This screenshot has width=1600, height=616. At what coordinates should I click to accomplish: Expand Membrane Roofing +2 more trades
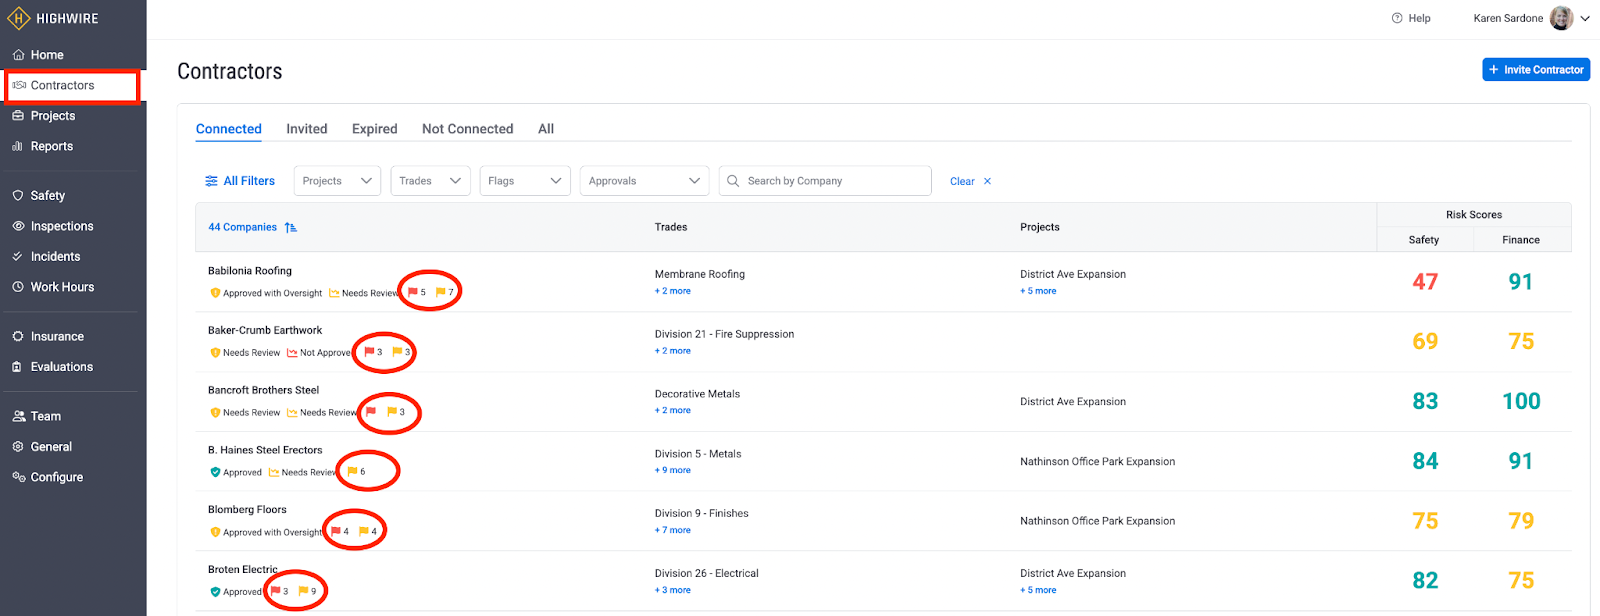click(x=673, y=291)
